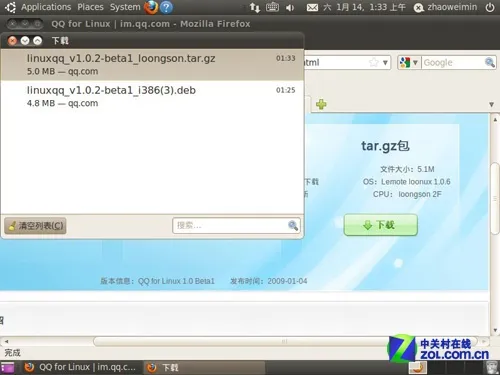500x375 pixels.
Task: Open the System menu
Action: coord(125,7)
